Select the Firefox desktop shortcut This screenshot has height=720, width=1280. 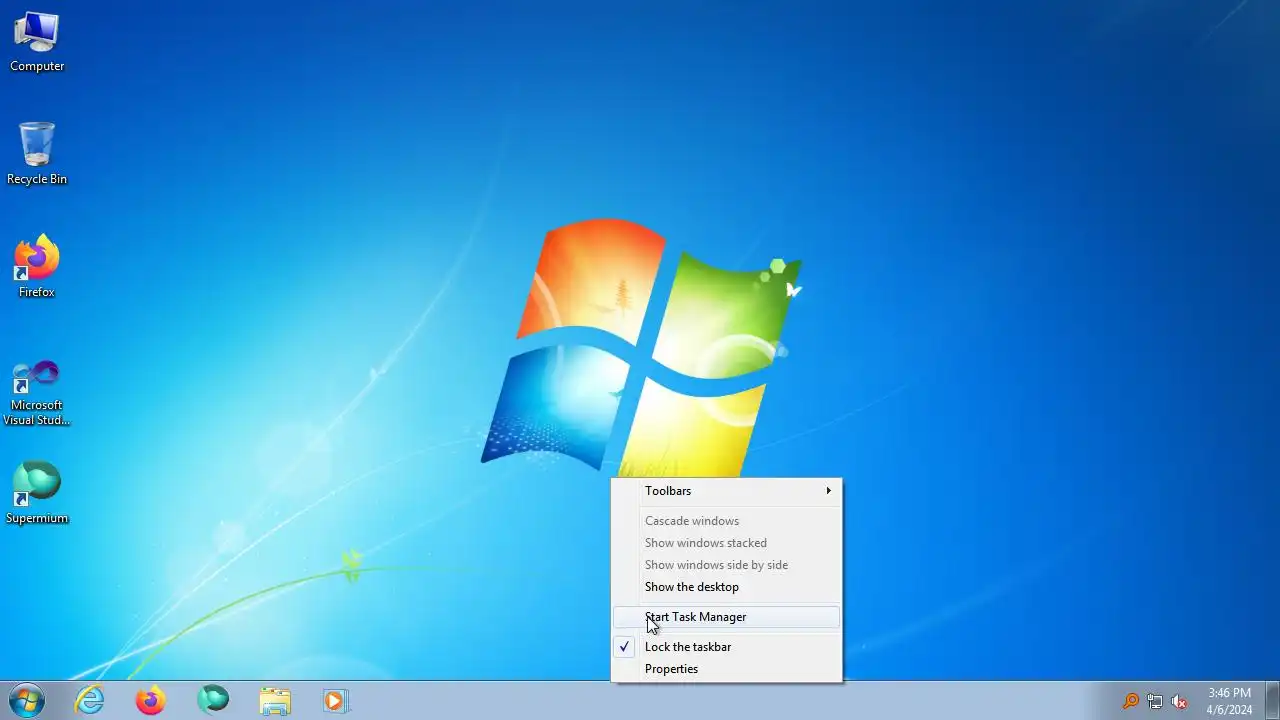(37, 267)
